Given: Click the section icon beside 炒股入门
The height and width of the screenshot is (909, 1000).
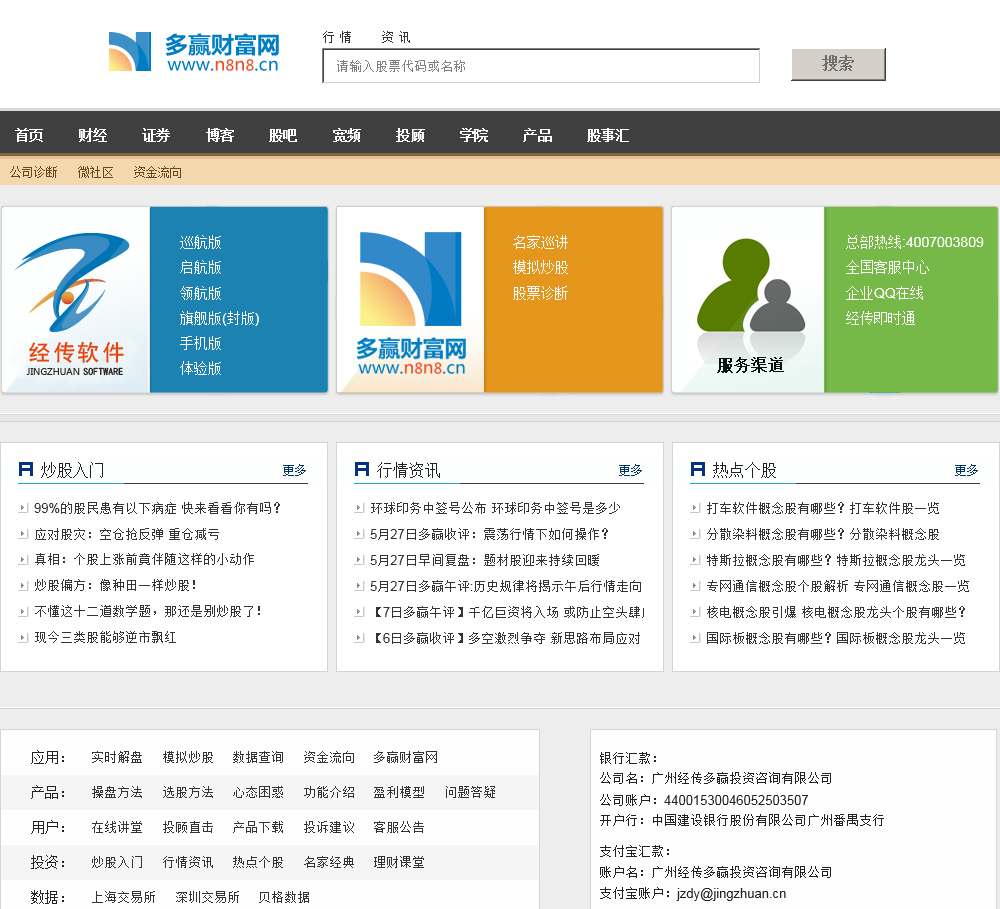Looking at the screenshot, I should (26, 469).
